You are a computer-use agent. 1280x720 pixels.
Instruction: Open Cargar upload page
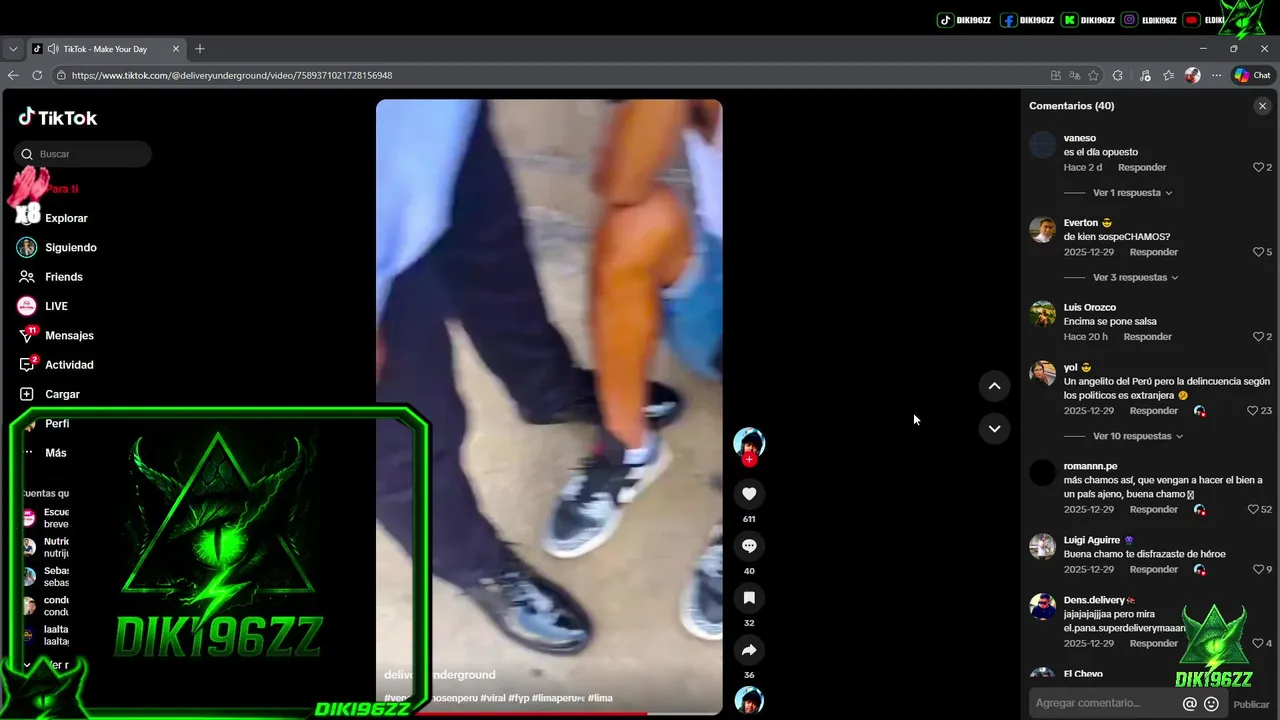(x=49, y=394)
